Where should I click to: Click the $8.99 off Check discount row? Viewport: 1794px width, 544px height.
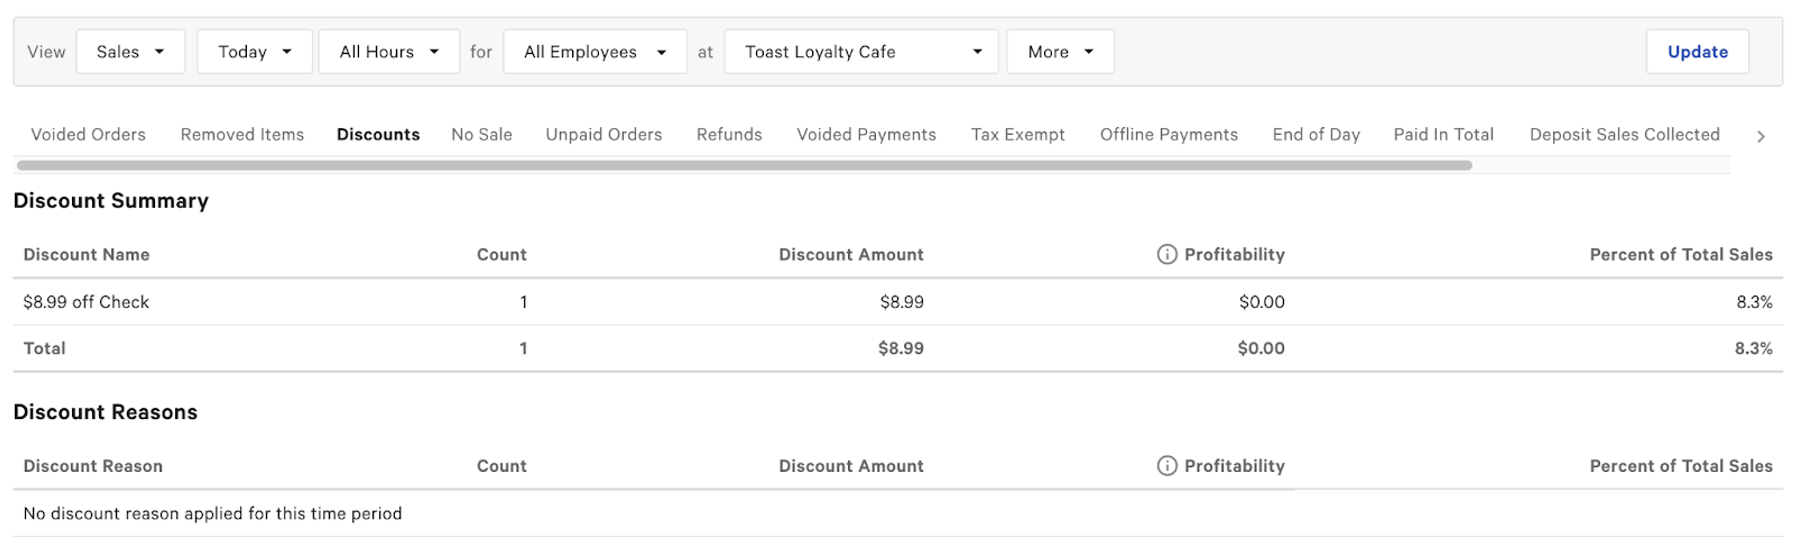click(x=86, y=302)
